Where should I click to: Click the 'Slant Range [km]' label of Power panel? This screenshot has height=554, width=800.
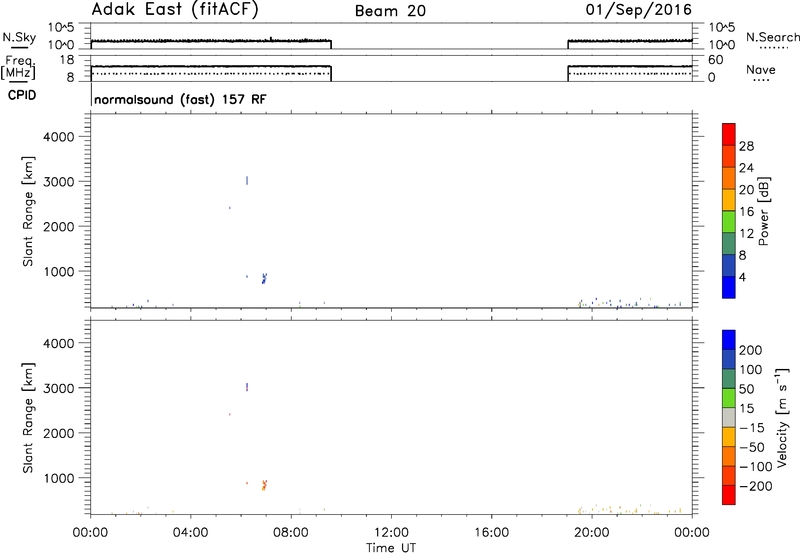pyautogui.click(x=28, y=211)
